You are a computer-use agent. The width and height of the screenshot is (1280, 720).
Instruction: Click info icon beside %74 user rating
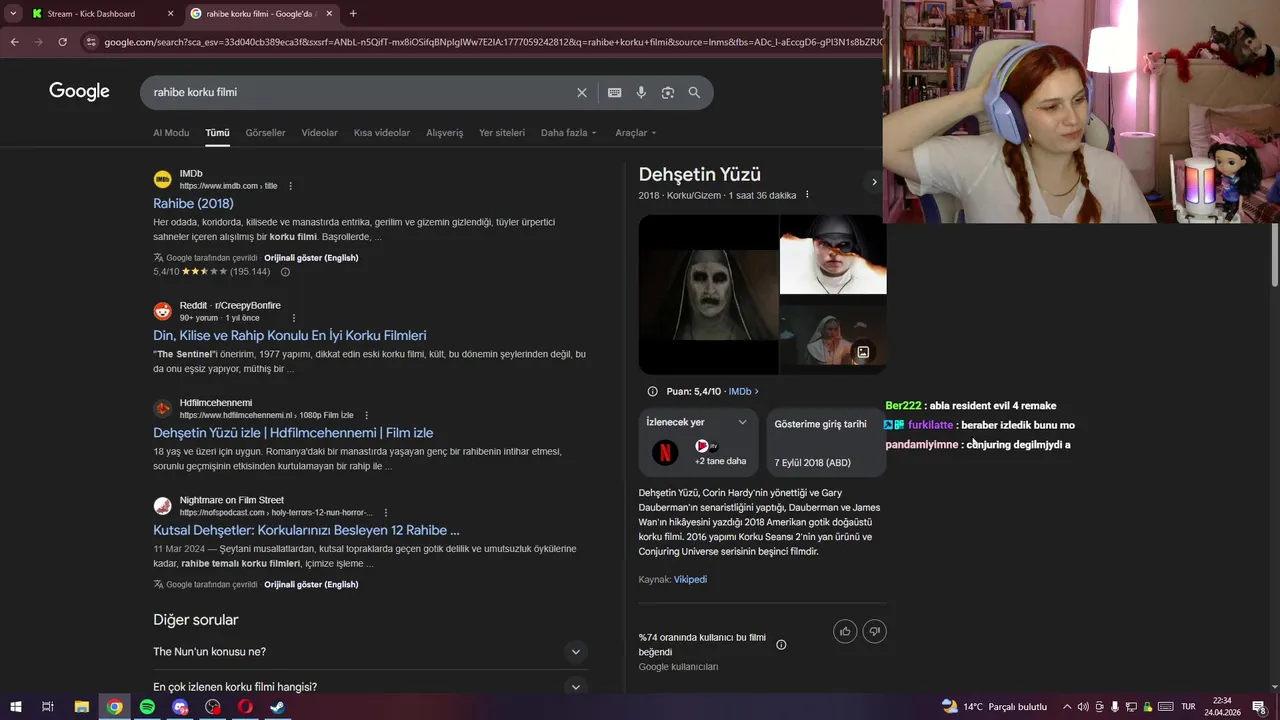[x=781, y=645]
